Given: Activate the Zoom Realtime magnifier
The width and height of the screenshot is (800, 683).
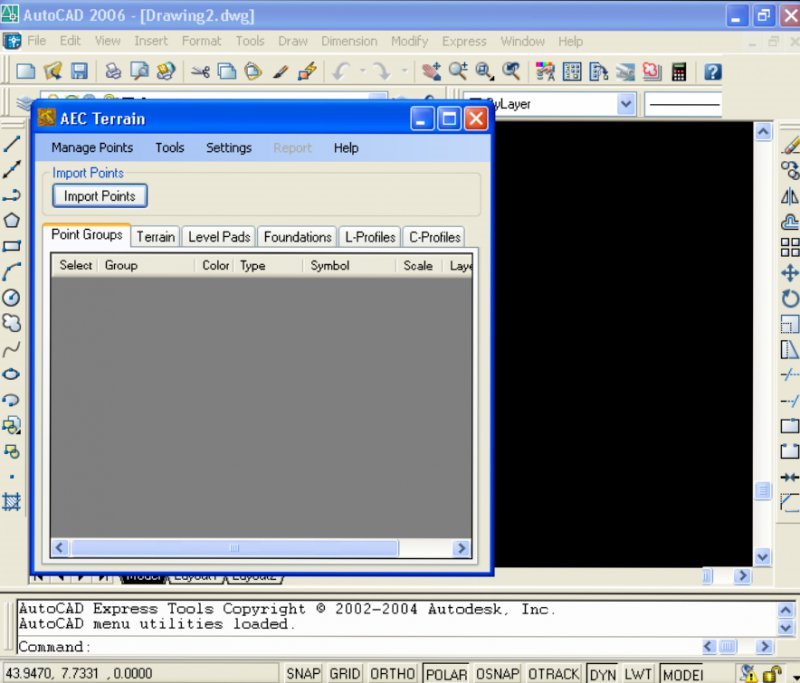Looking at the screenshot, I should coord(458,71).
